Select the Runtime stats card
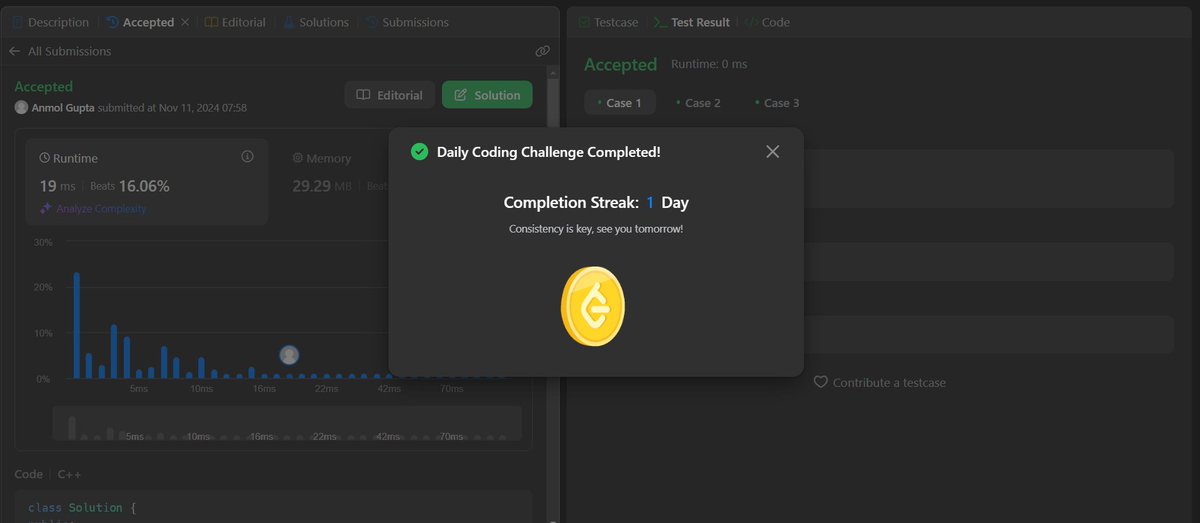 point(147,181)
